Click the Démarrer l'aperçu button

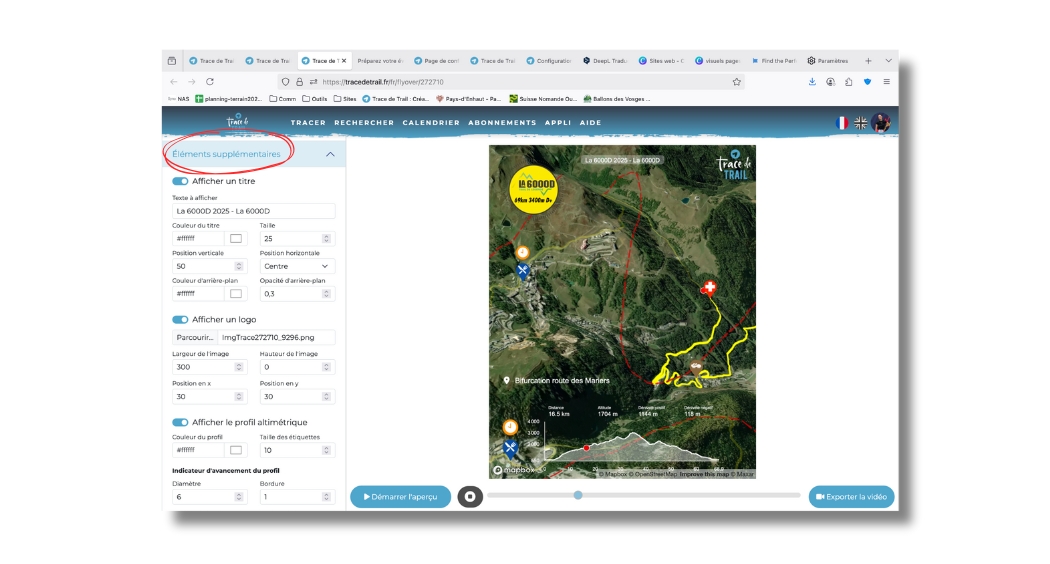400,497
